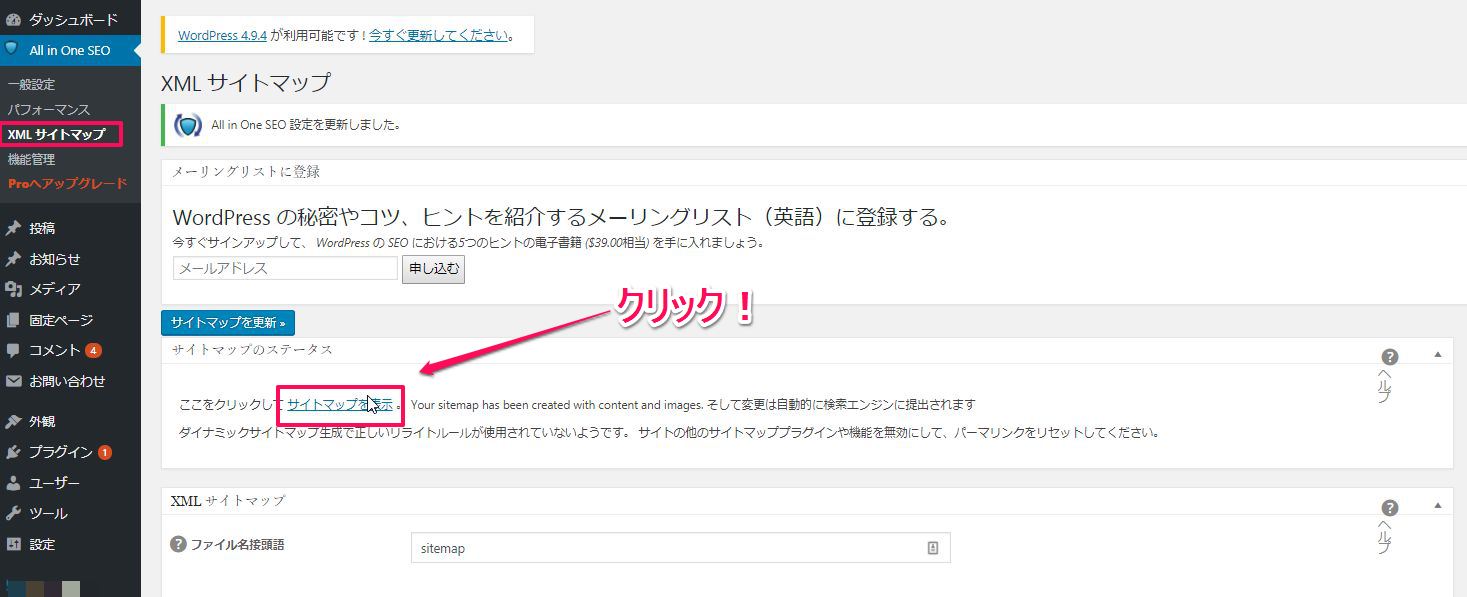Open the ダッシュボード gauge icon
This screenshot has width=1467, height=597.
click(13, 19)
